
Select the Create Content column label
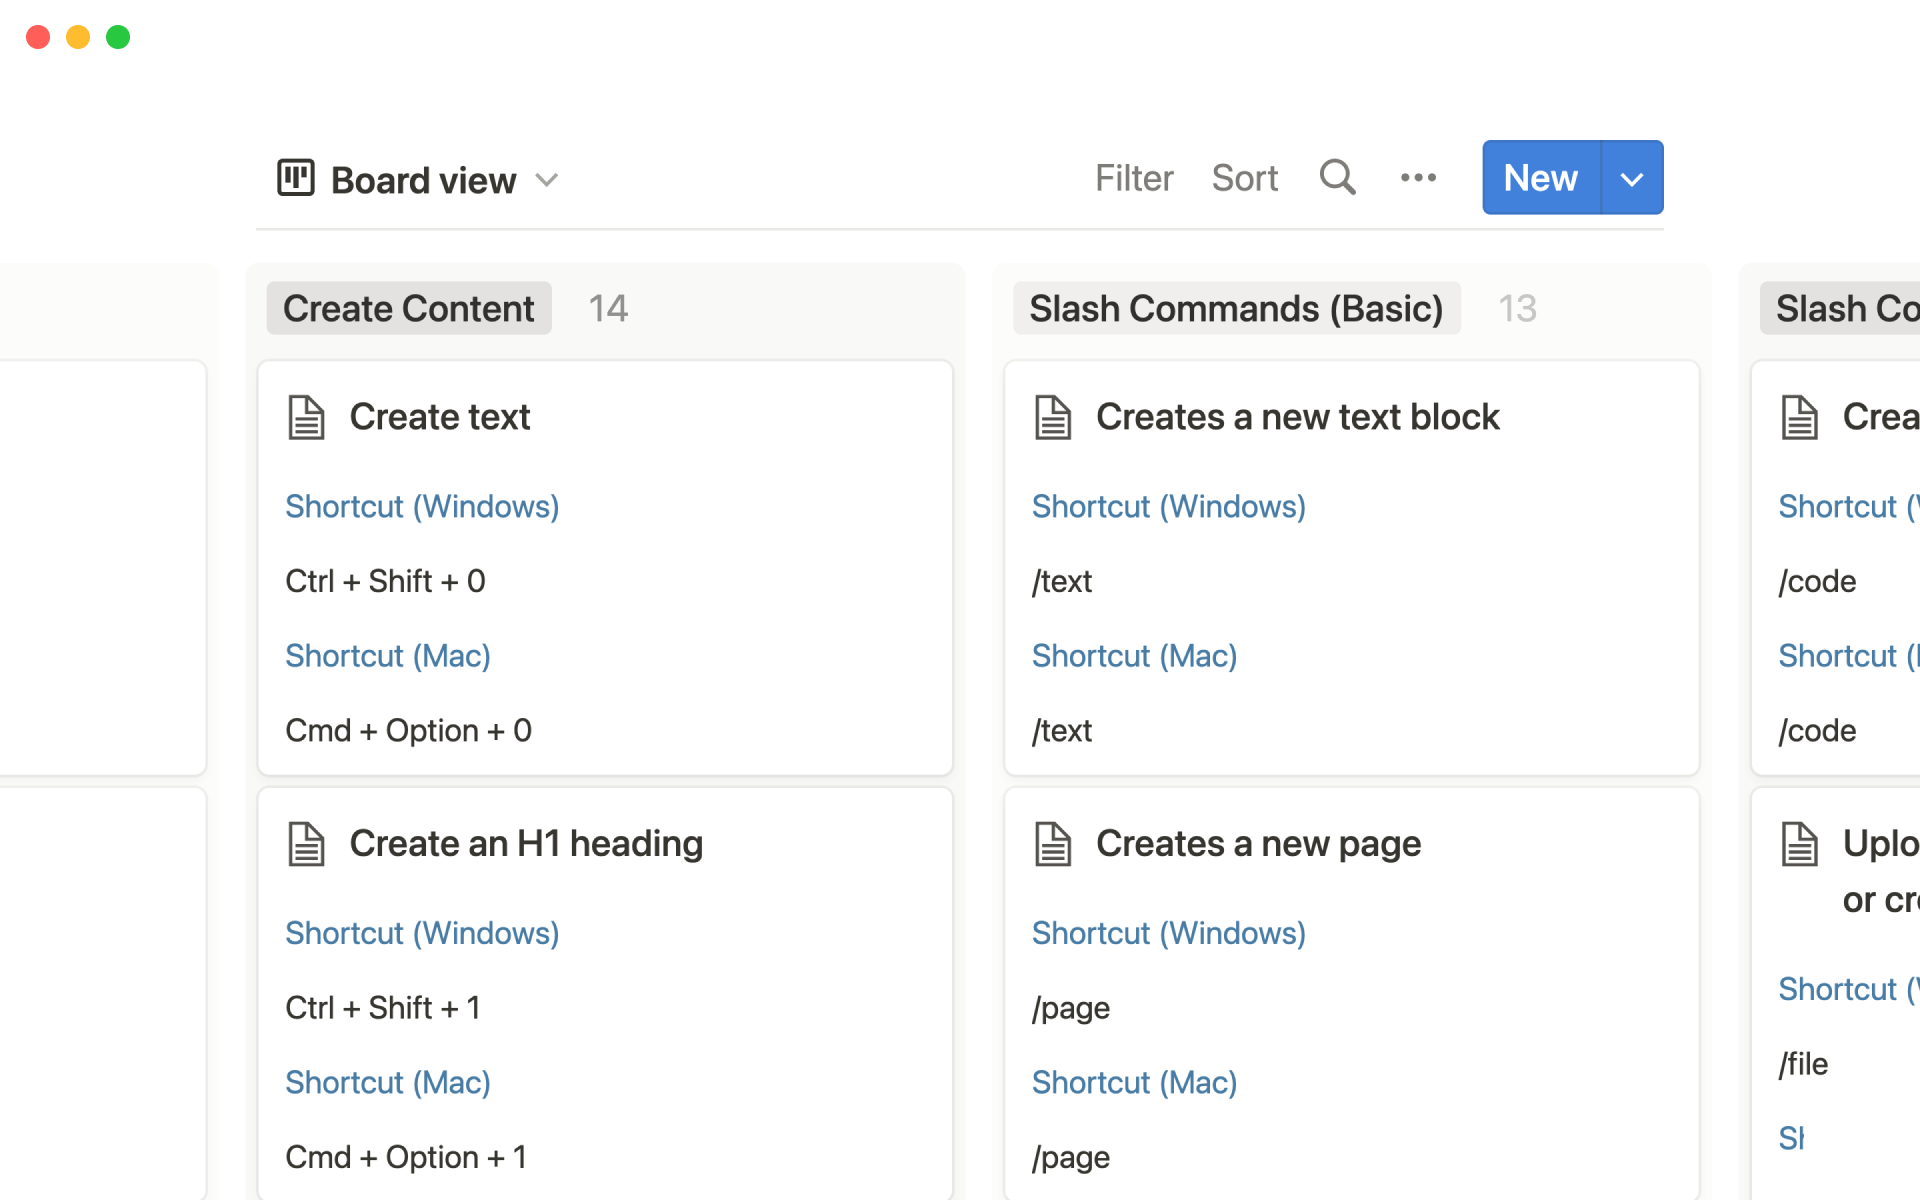tap(408, 308)
